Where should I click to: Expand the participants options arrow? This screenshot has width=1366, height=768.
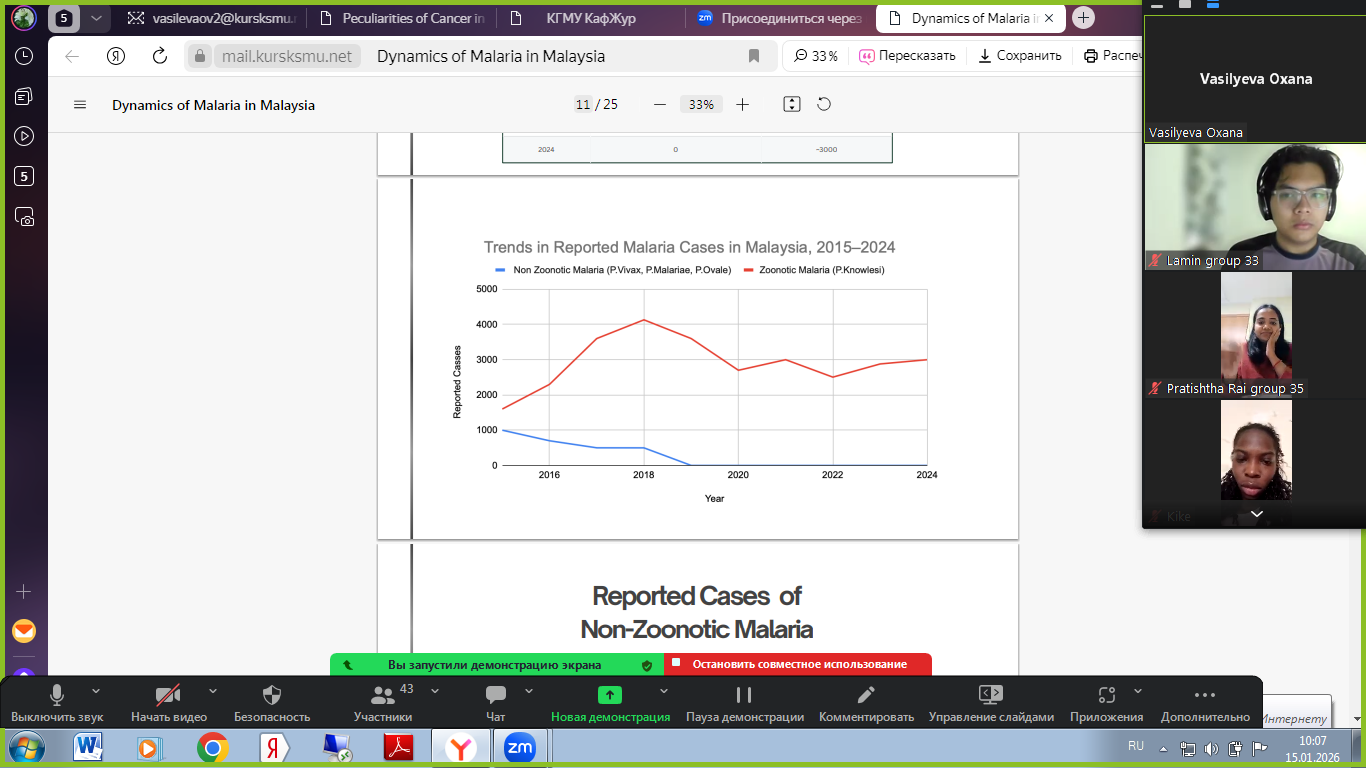coord(434,690)
